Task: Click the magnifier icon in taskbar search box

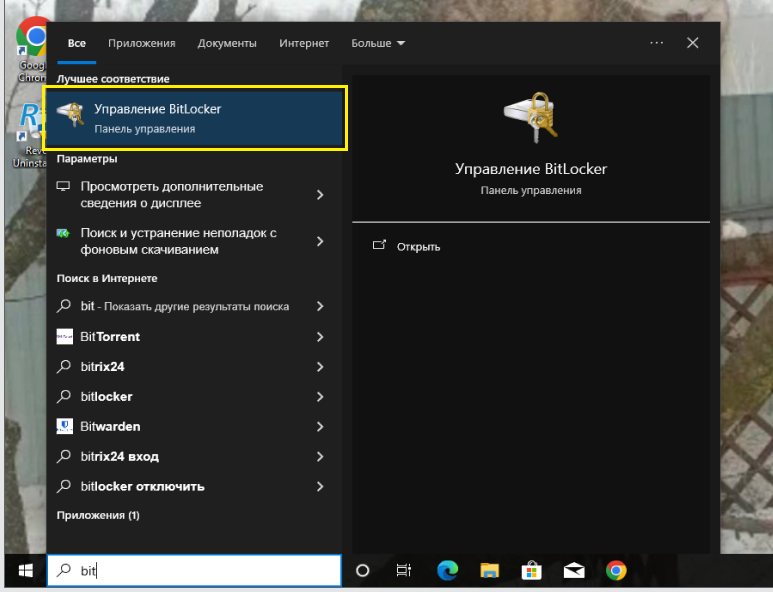Action: (64, 570)
